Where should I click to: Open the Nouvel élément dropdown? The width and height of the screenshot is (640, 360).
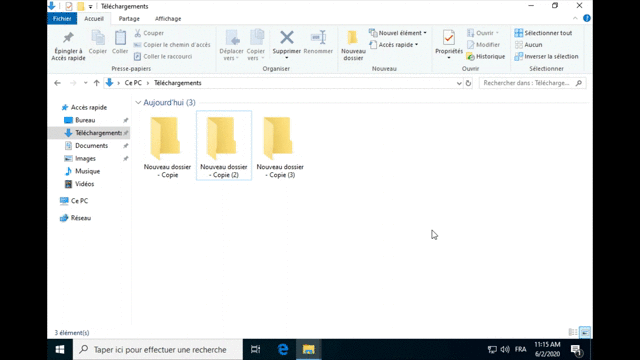click(398, 33)
